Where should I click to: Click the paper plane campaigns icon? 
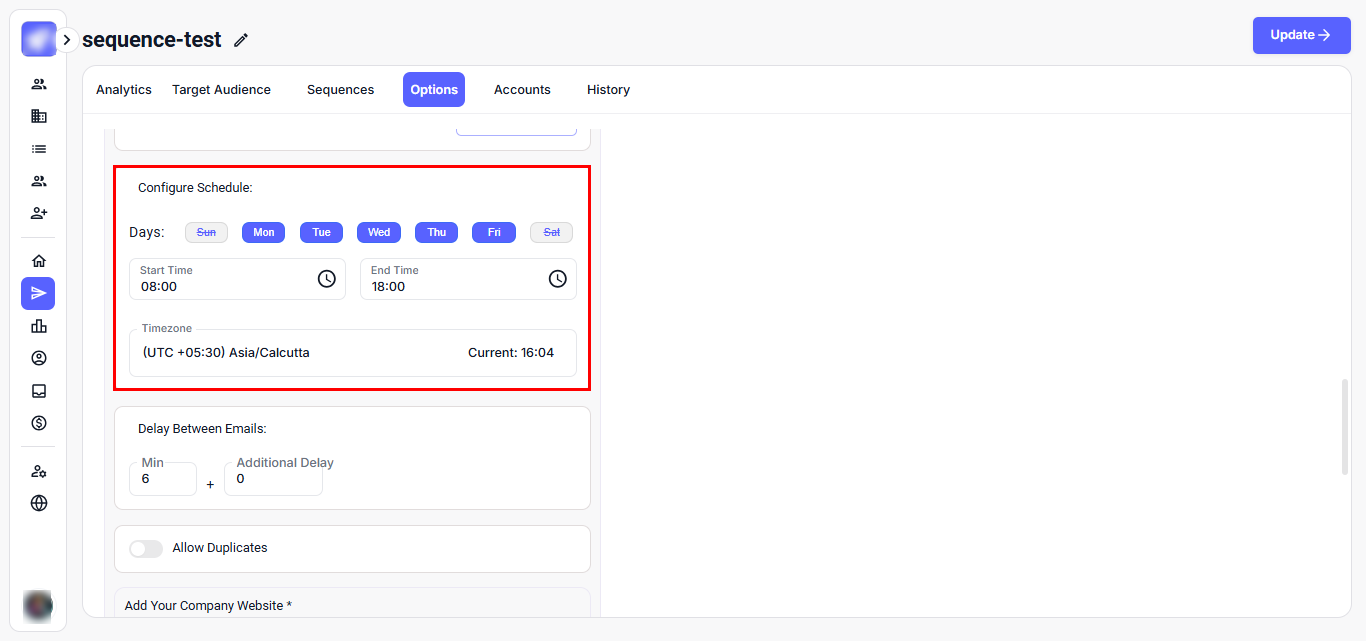pos(38,293)
